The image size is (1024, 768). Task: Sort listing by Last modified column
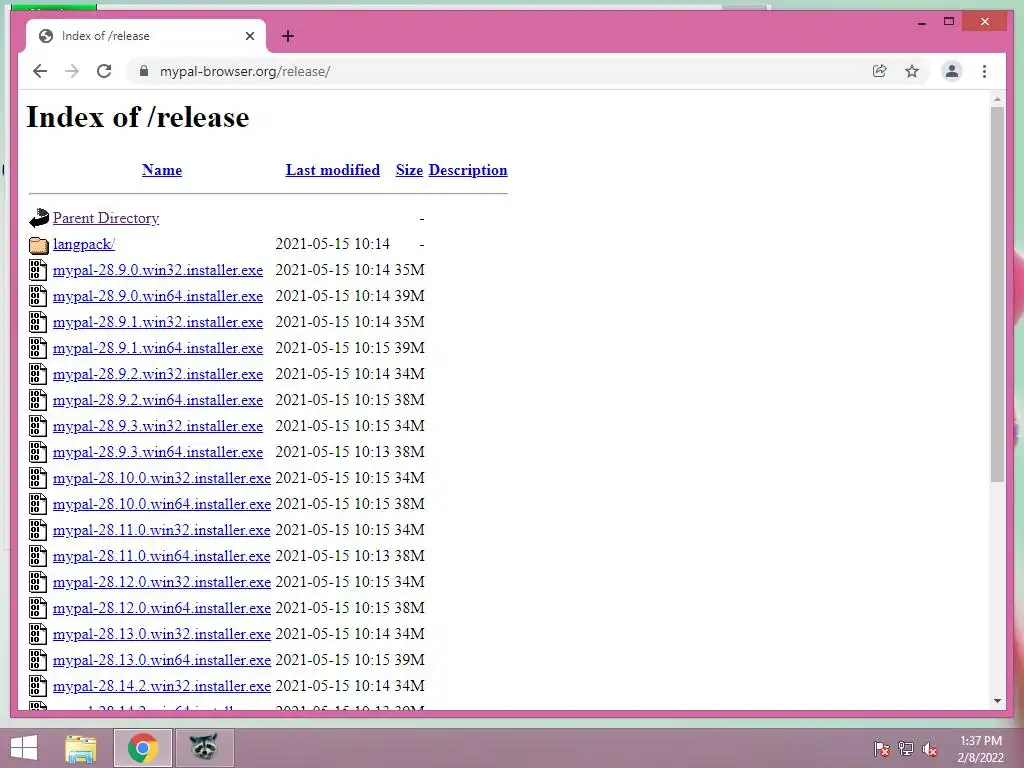pyautogui.click(x=332, y=170)
